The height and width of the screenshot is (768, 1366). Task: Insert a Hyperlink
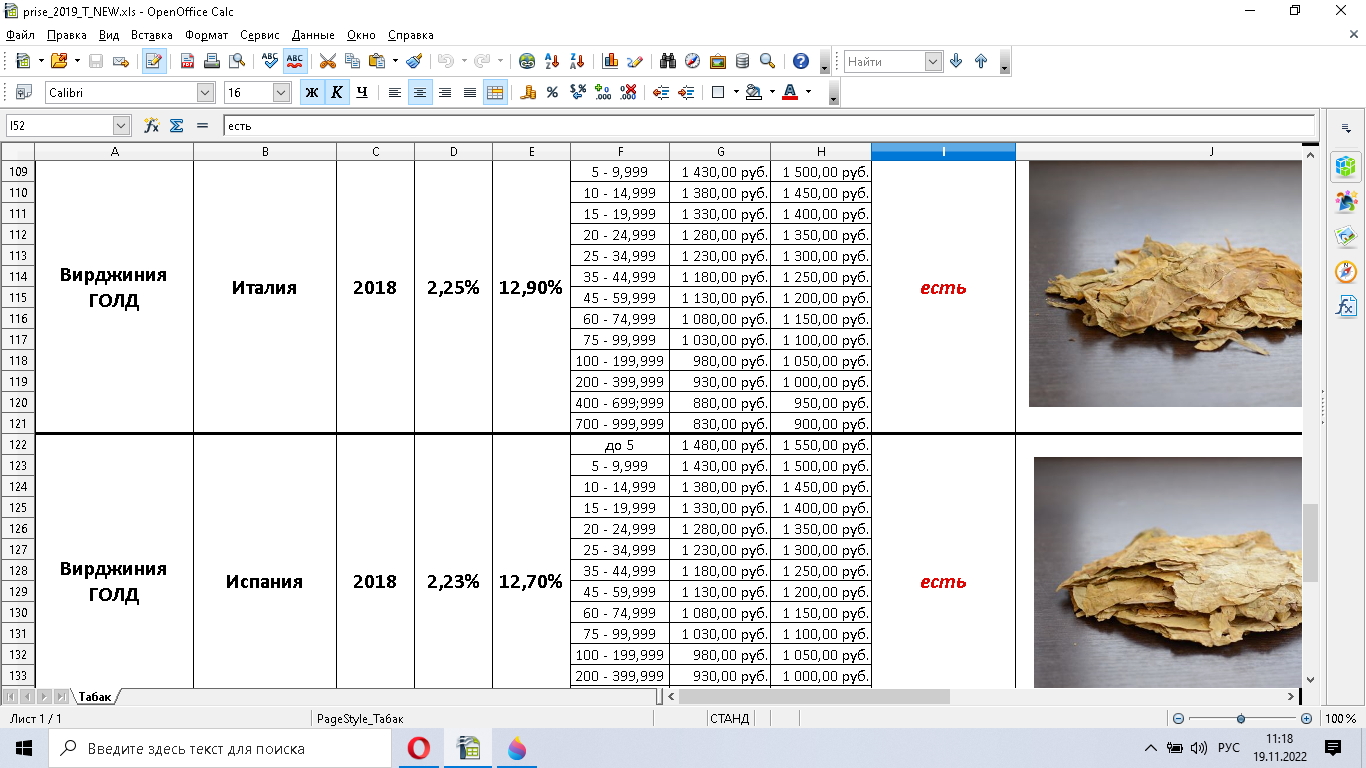click(527, 61)
